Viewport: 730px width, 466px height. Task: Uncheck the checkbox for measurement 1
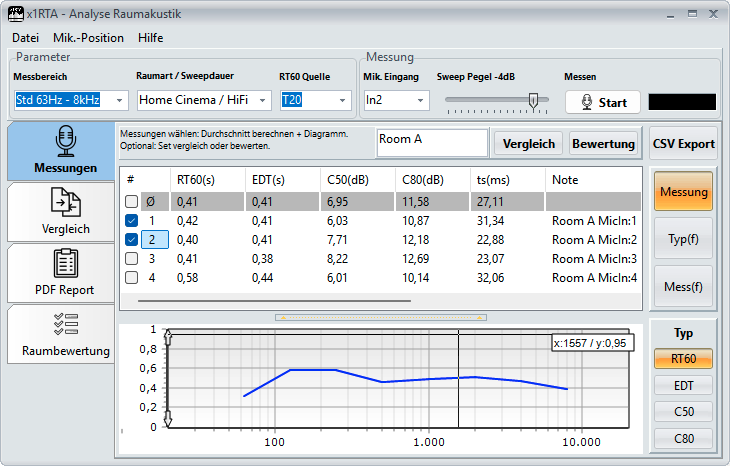point(132,221)
